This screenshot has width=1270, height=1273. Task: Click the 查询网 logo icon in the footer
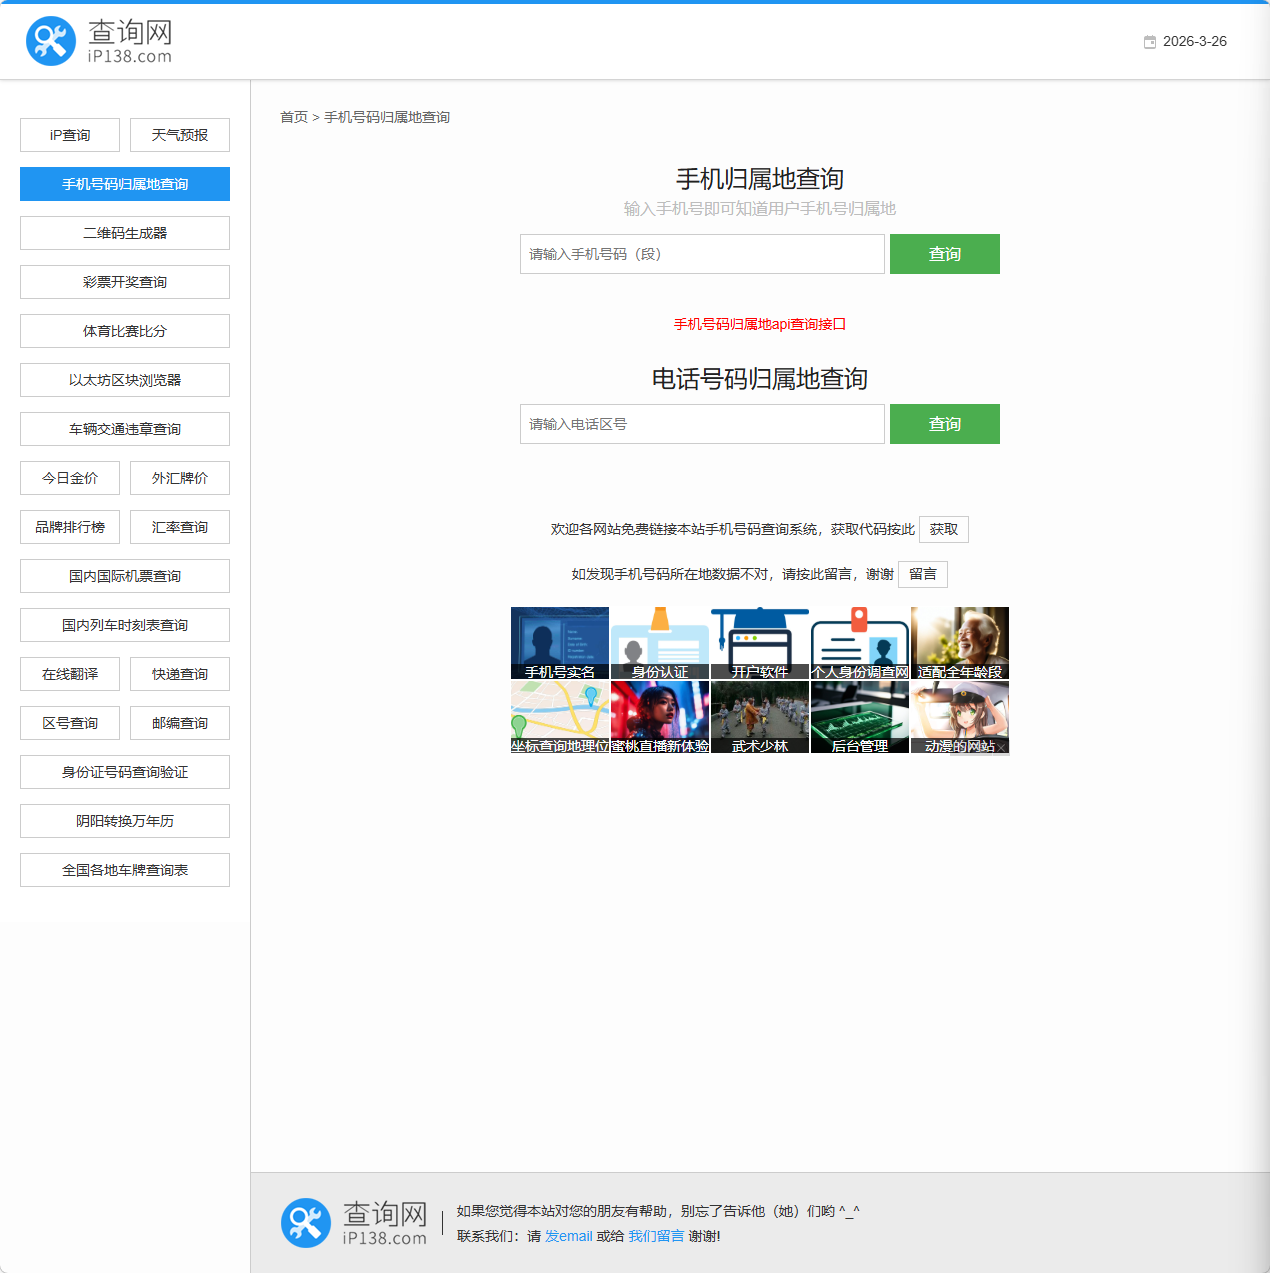coord(305,1222)
